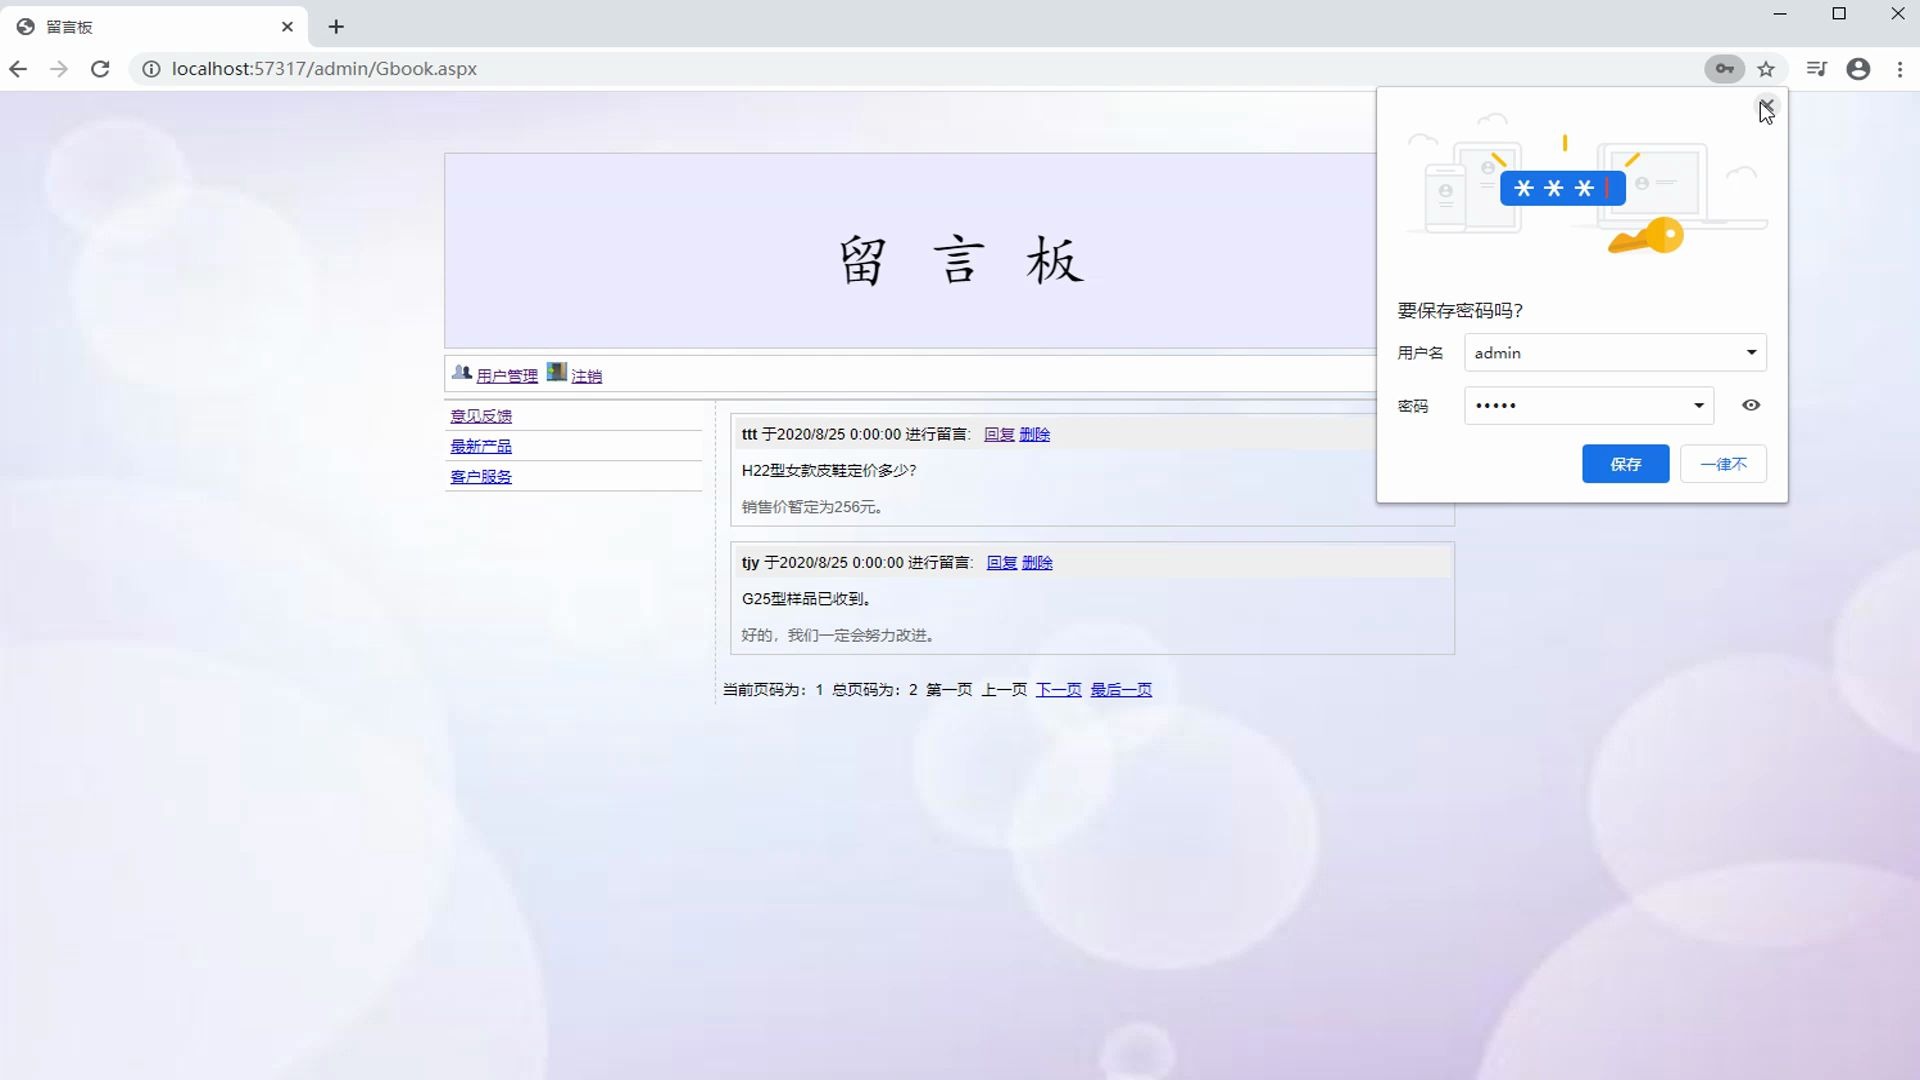This screenshot has height=1080, width=1920.
Task: Click the password field showing dots
Action: [x=1589, y=405]
